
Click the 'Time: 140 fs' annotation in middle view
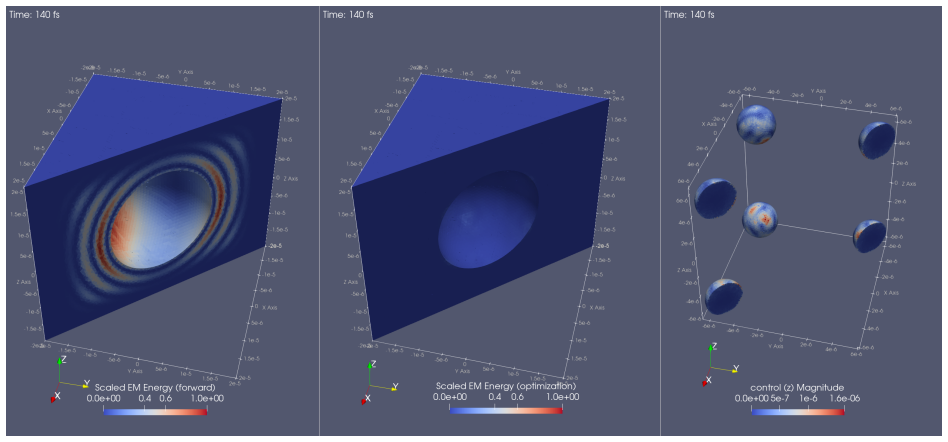click(348, 15)
